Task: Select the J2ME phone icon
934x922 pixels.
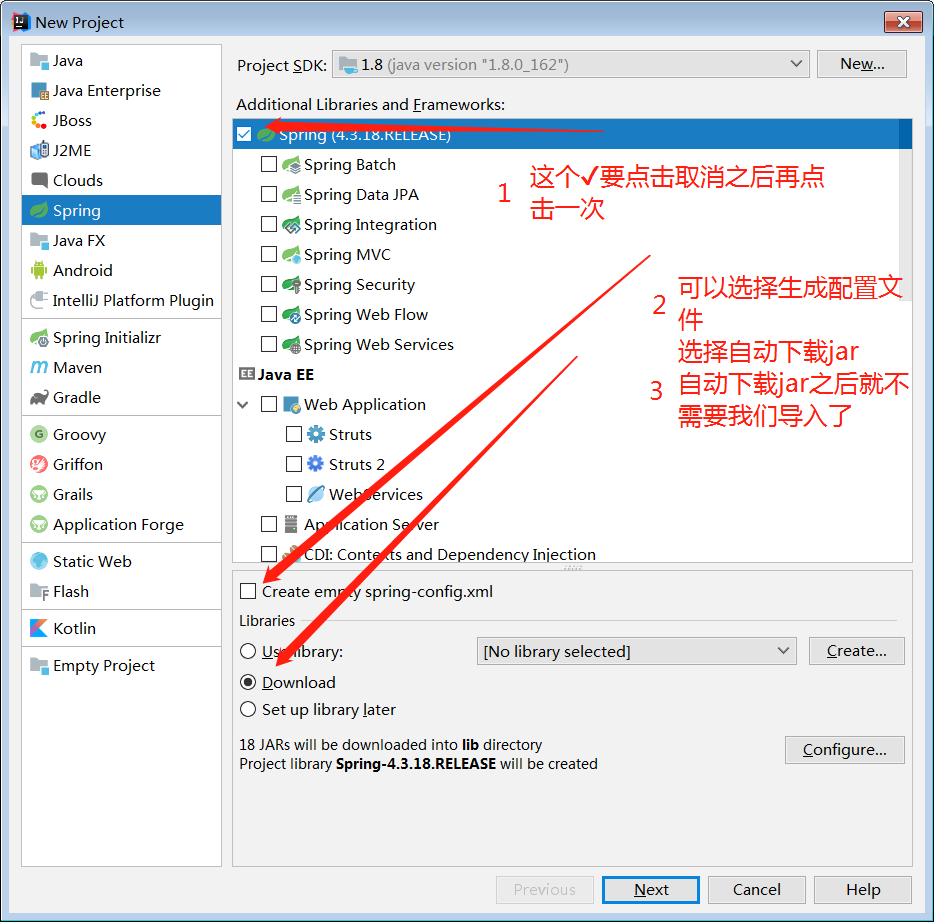Action: point(39,150)
